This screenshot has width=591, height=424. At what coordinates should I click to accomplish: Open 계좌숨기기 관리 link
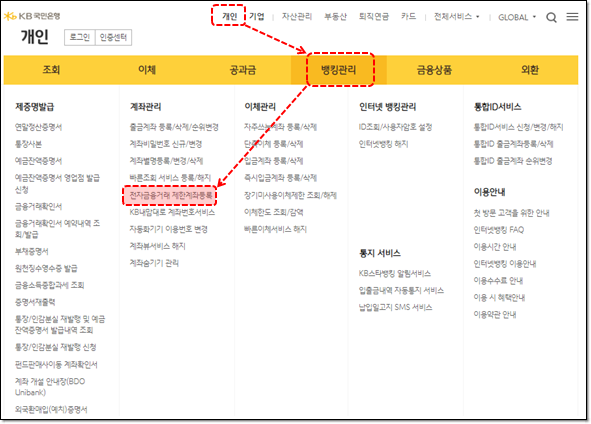(154, 263)
